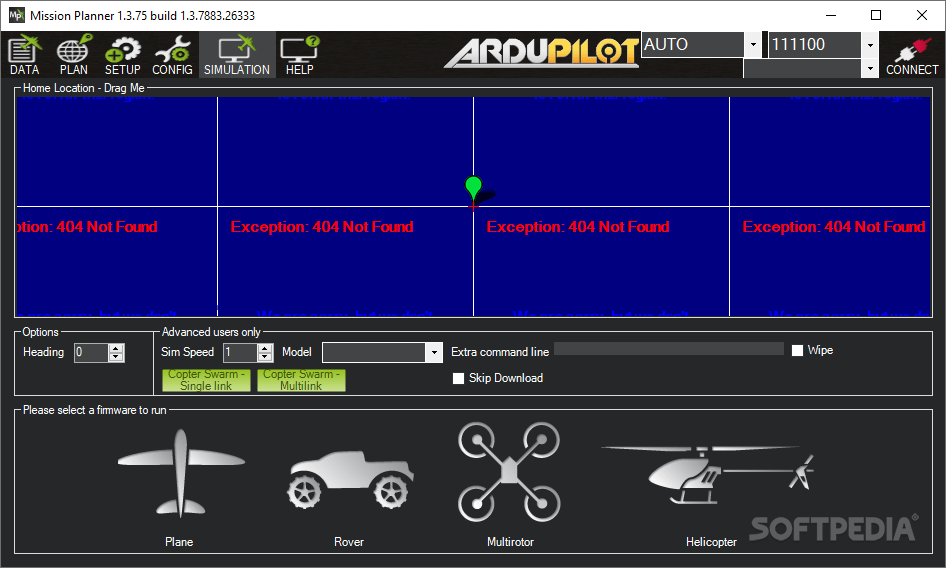Viewport: 946px width, 568px height.
Task: Click the Mission Planner title bar icon
Action: 16,15
